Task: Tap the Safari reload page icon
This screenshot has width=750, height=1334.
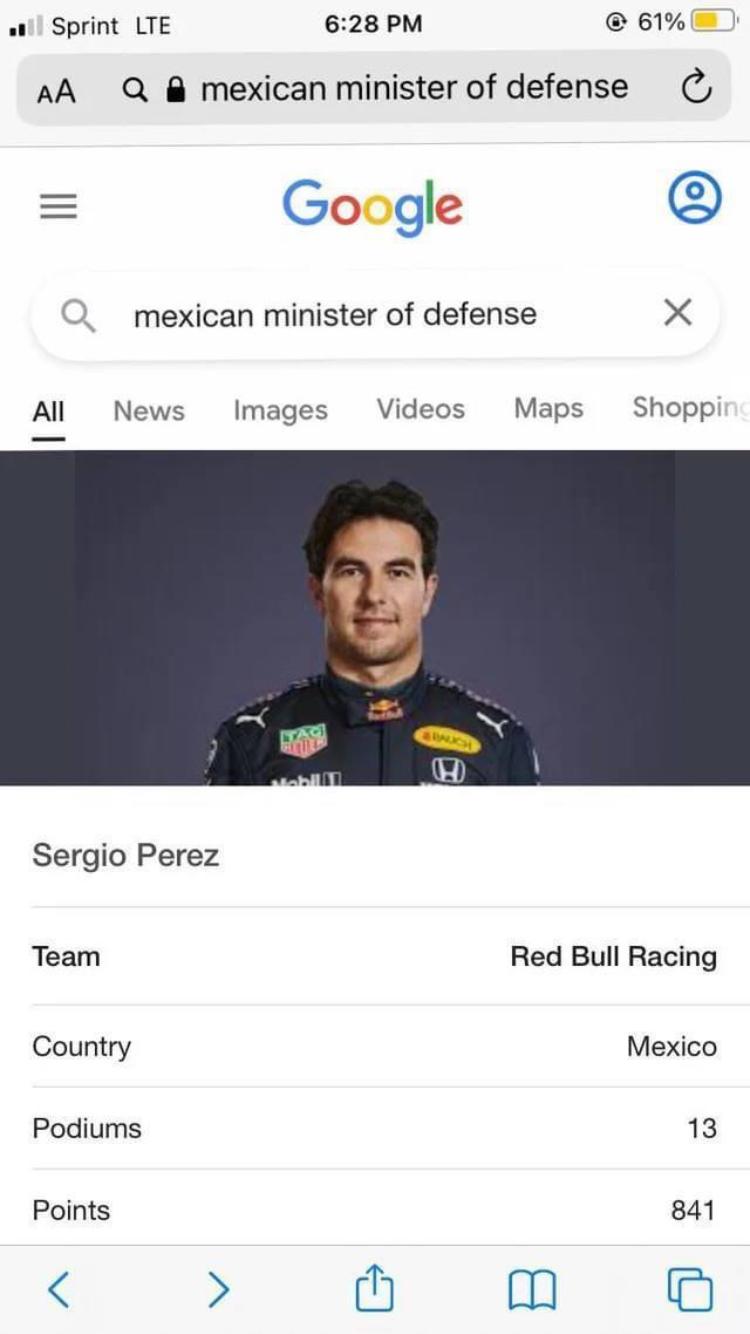Action: (696, 89)
